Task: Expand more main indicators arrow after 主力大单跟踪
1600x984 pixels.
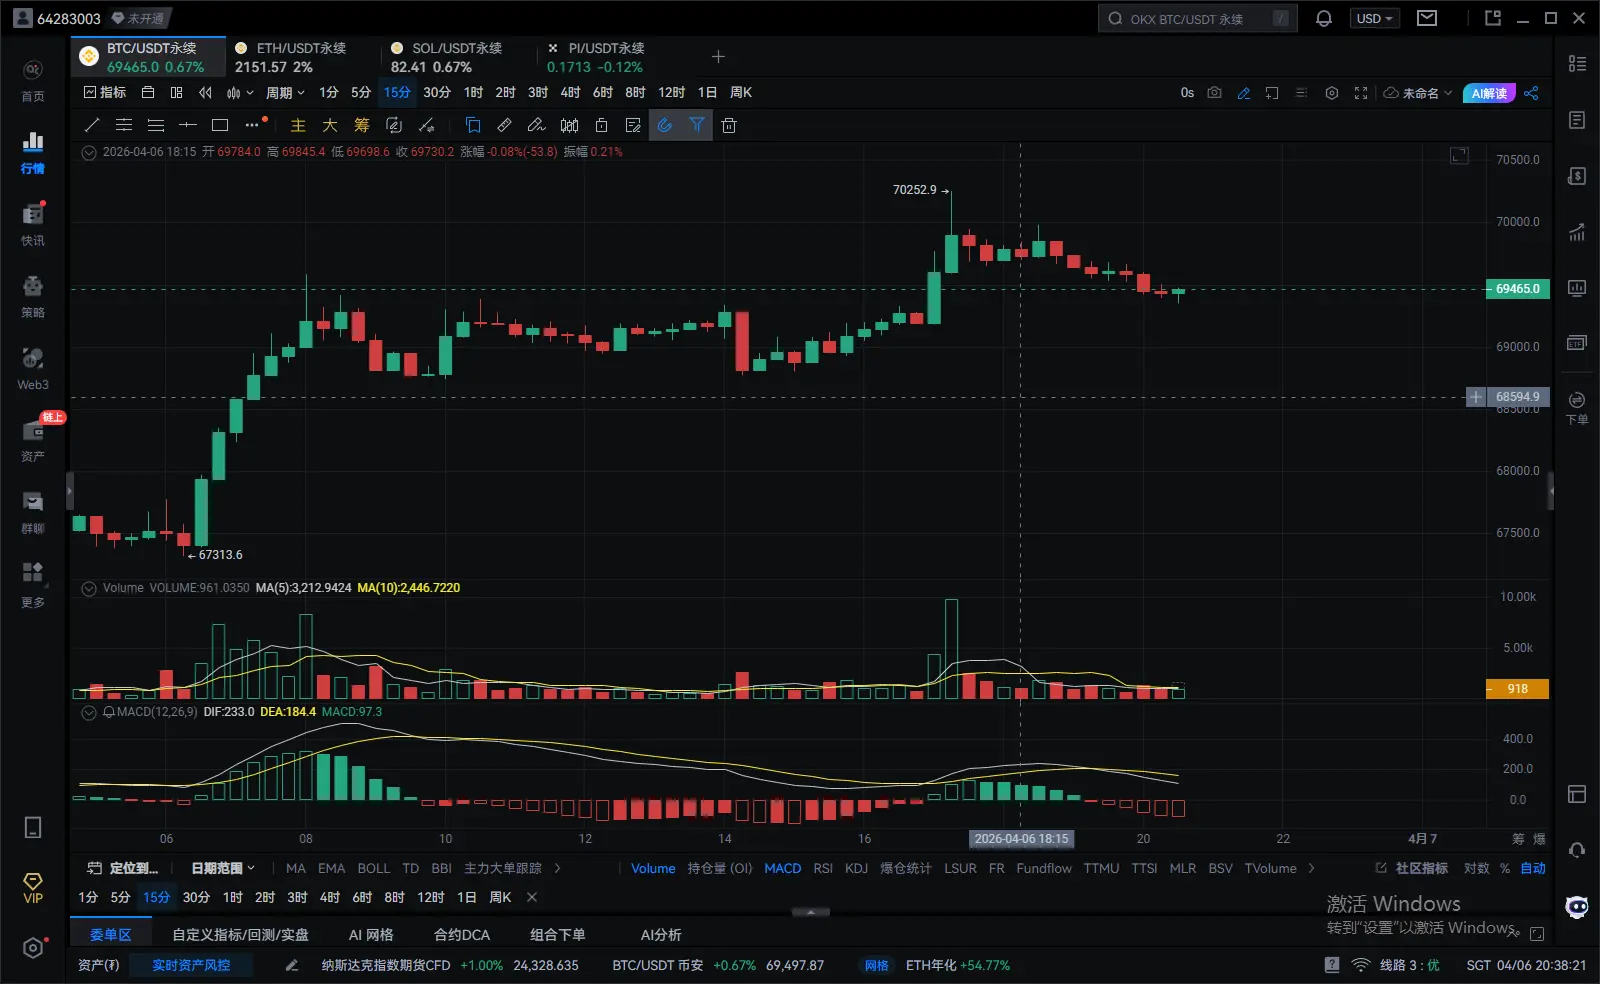Action: pos(557,868)
